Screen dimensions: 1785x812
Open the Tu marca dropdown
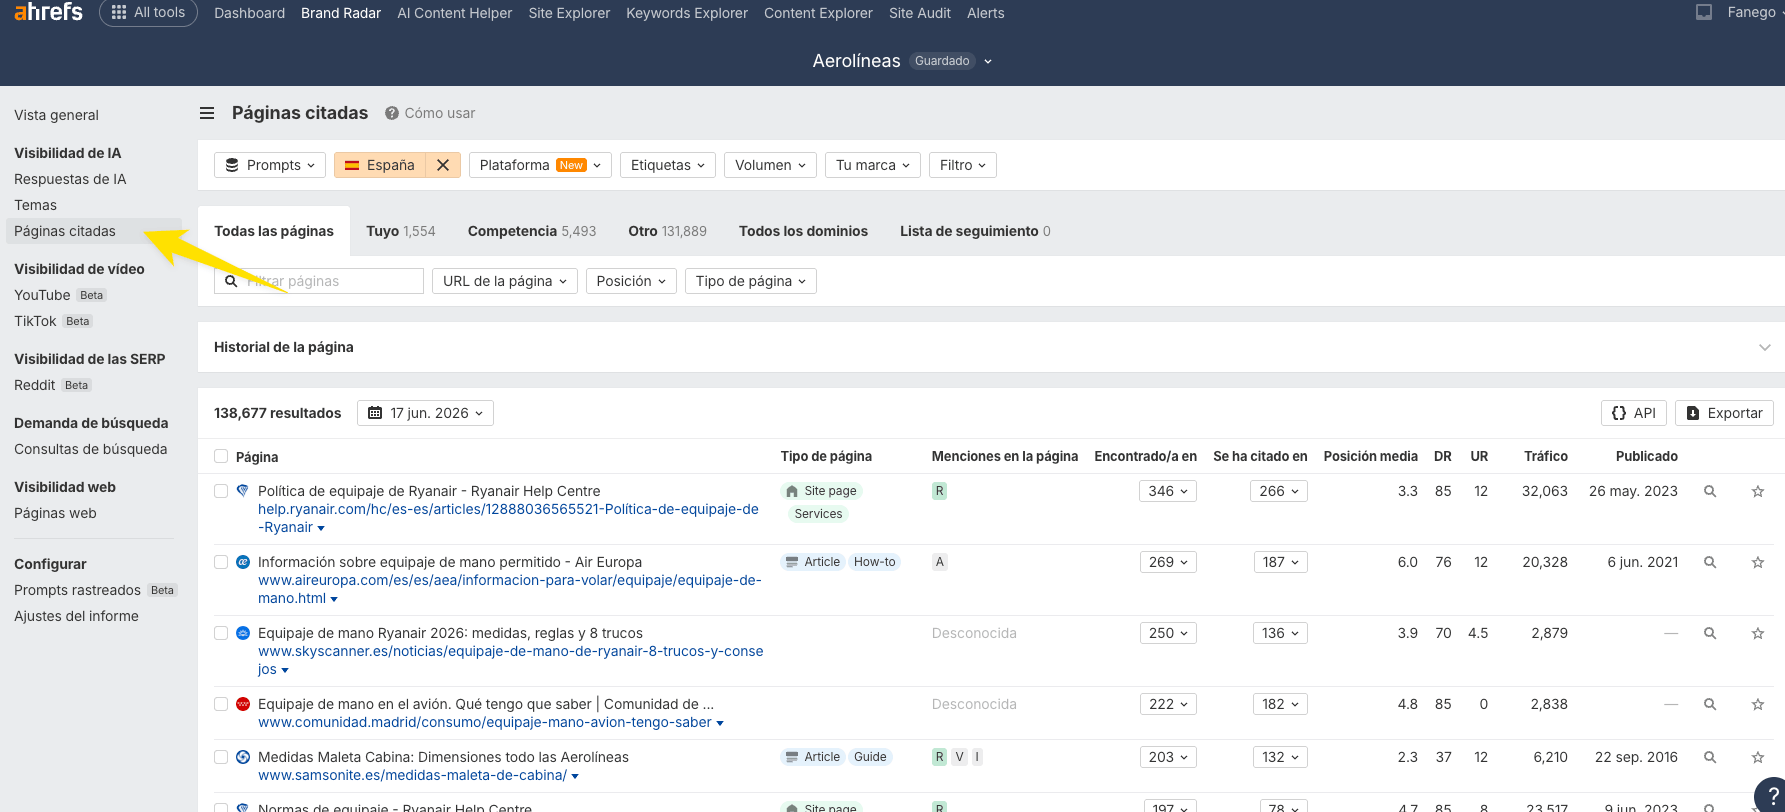[873, 165]
